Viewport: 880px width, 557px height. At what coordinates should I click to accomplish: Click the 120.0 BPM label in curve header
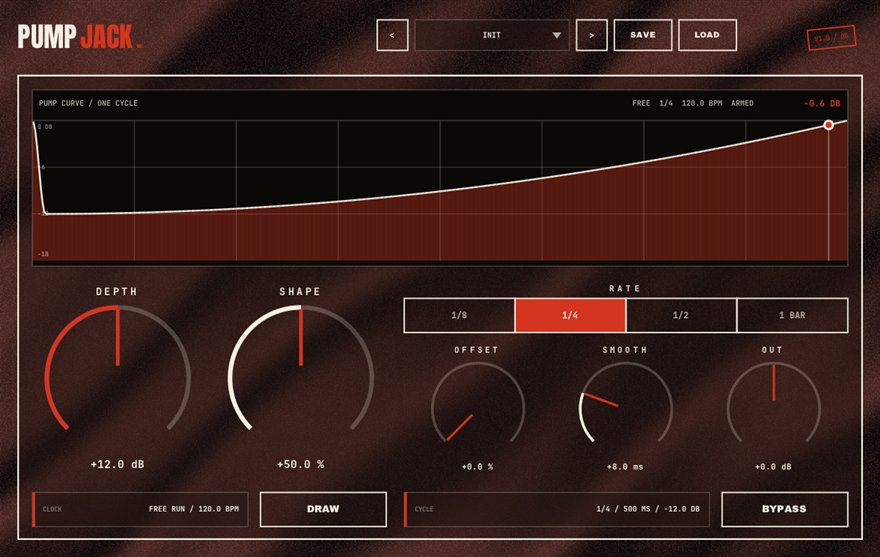coord(702,103)
